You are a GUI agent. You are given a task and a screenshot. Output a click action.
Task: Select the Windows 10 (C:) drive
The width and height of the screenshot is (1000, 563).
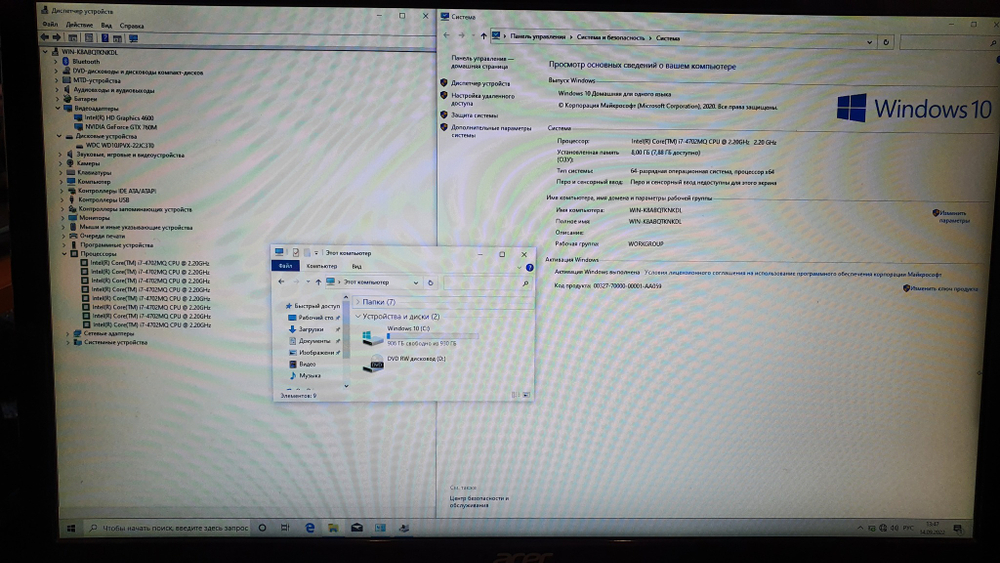click(419, 336)
